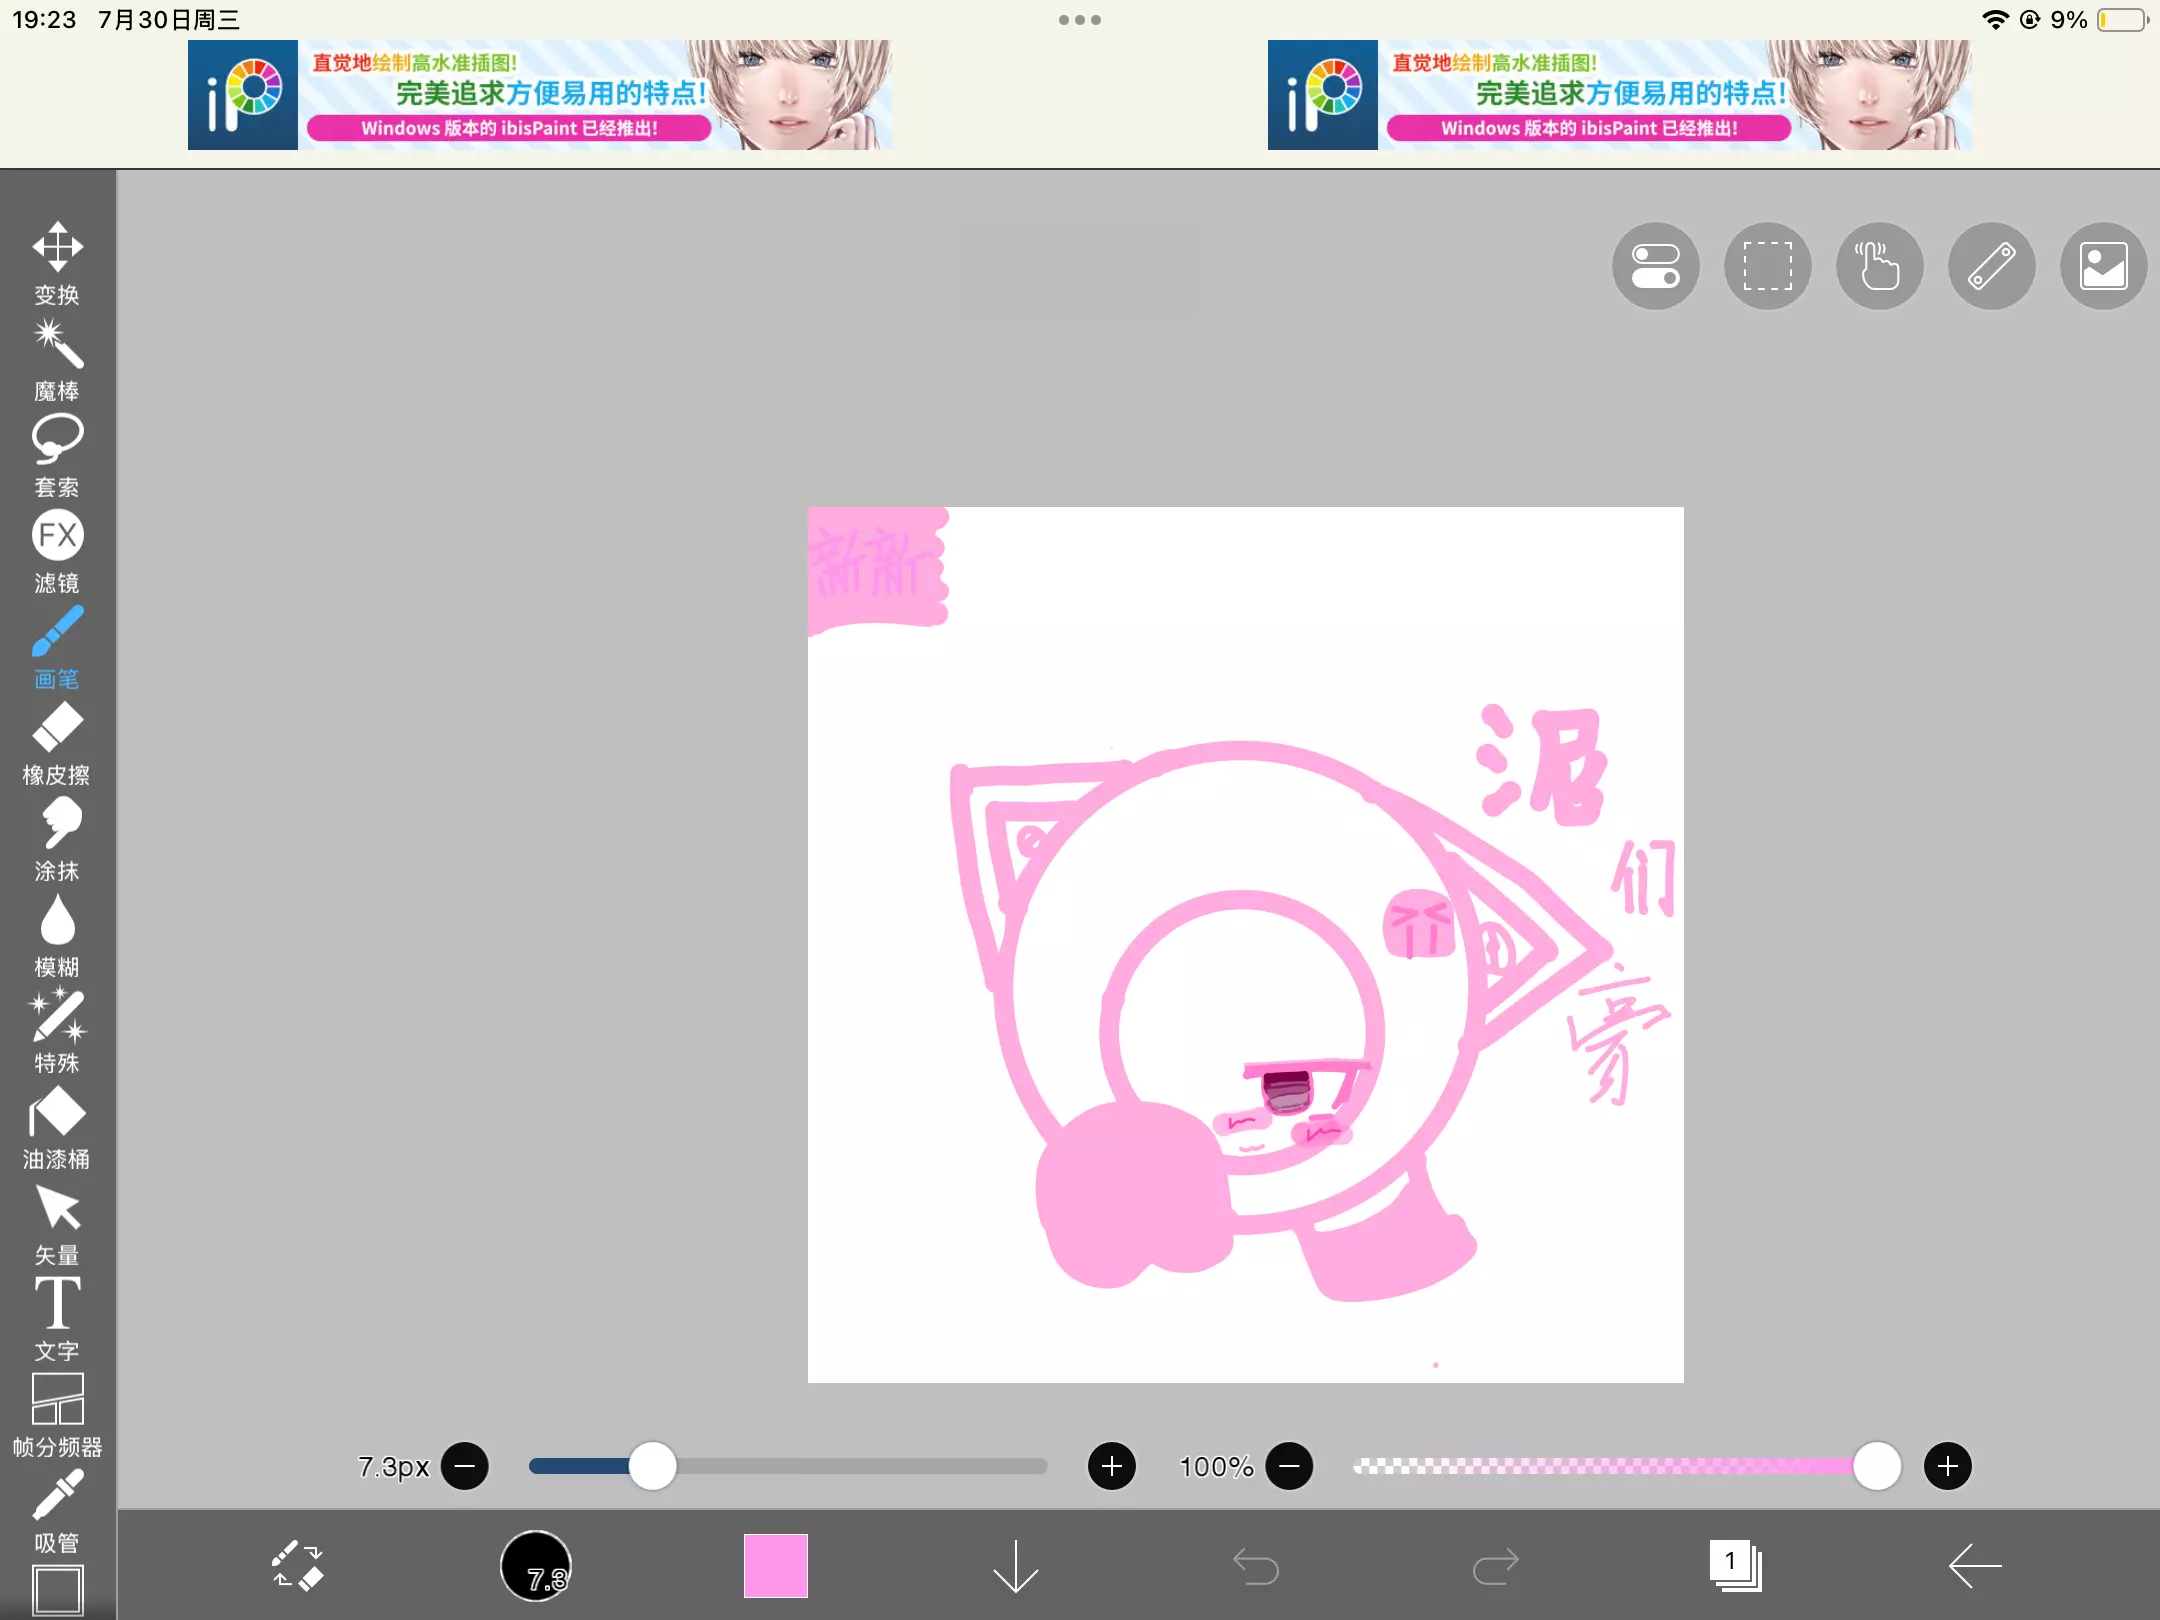Image resolution: width=2160 pixels, height=1620 pixels.
Task: Open the view settings toggle menu
Action: [x=1655, y=266]
